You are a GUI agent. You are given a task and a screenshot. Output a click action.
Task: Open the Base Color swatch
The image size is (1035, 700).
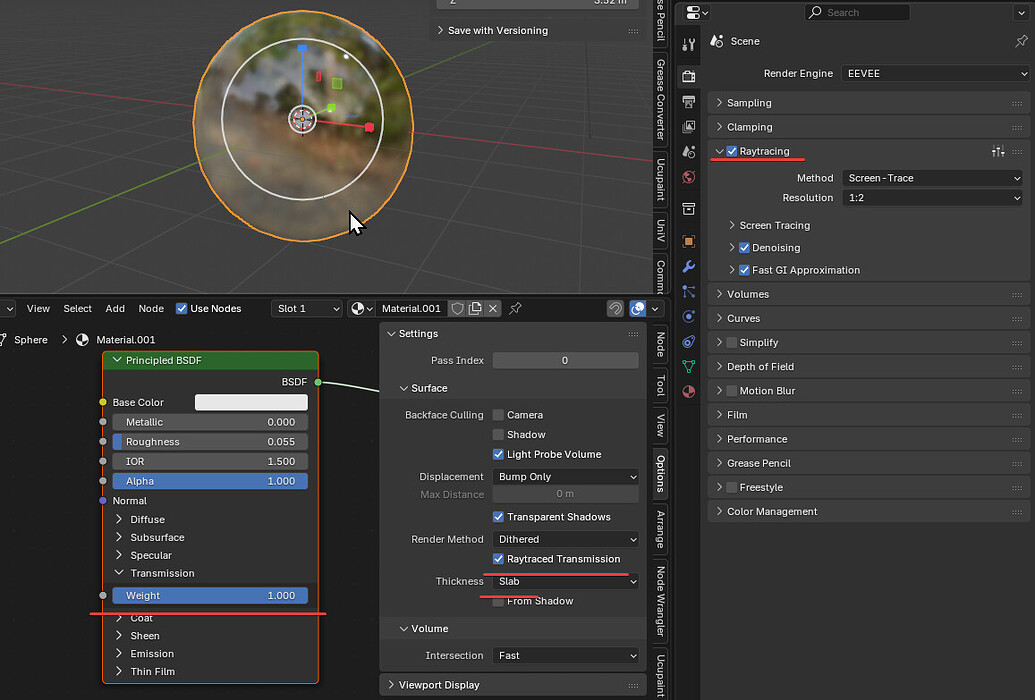point(251,402)
